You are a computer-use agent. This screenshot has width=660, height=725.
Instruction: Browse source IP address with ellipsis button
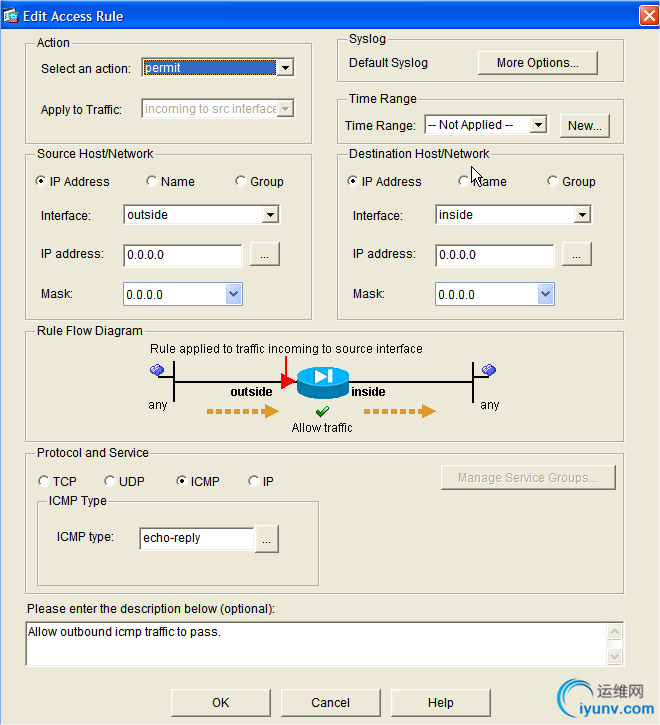point(265,254)
